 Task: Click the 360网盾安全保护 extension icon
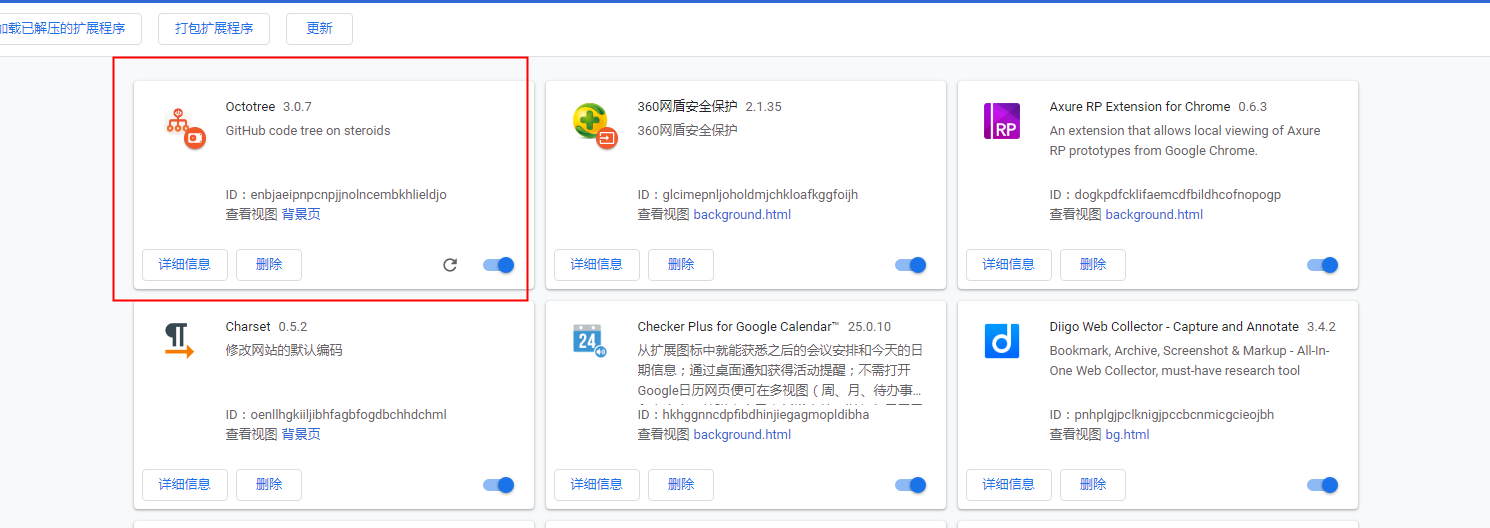tap(595, 125)
